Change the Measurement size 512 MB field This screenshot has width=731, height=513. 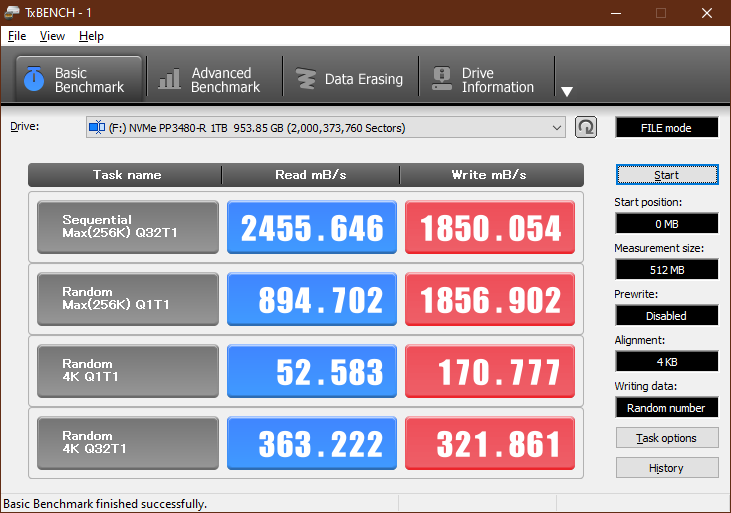[667, 270]
